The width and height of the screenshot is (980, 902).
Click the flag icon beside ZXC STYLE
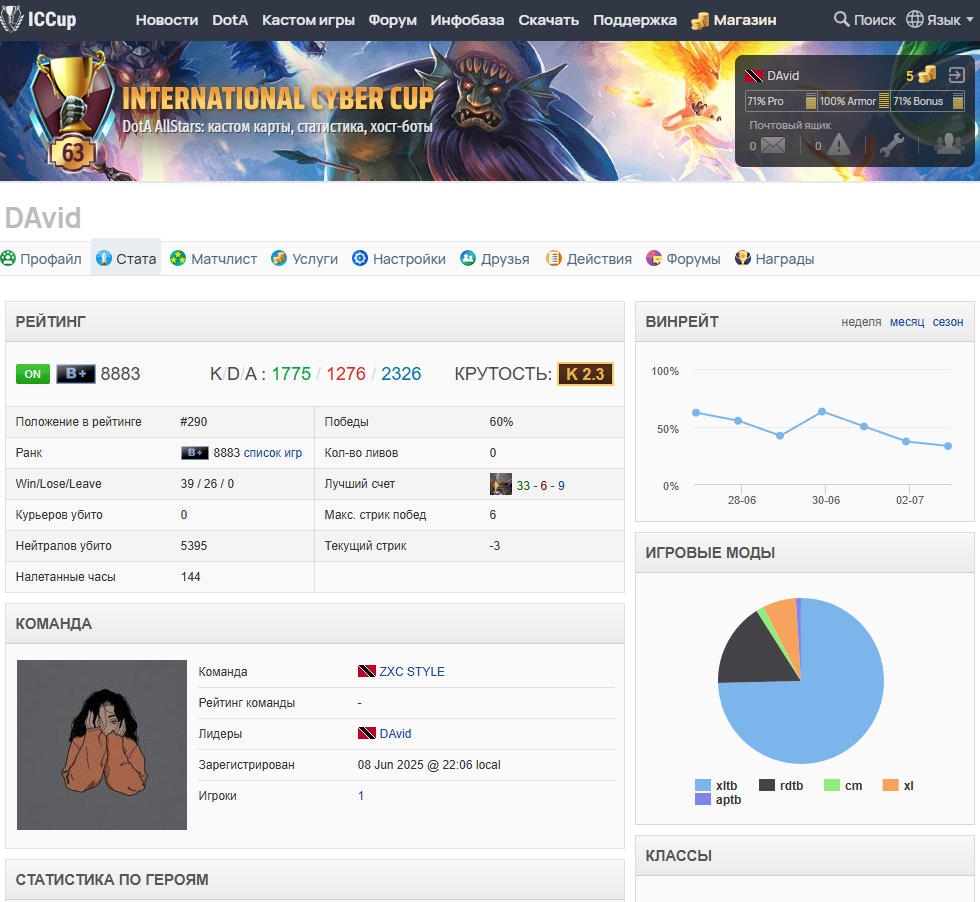pos(366,671)
